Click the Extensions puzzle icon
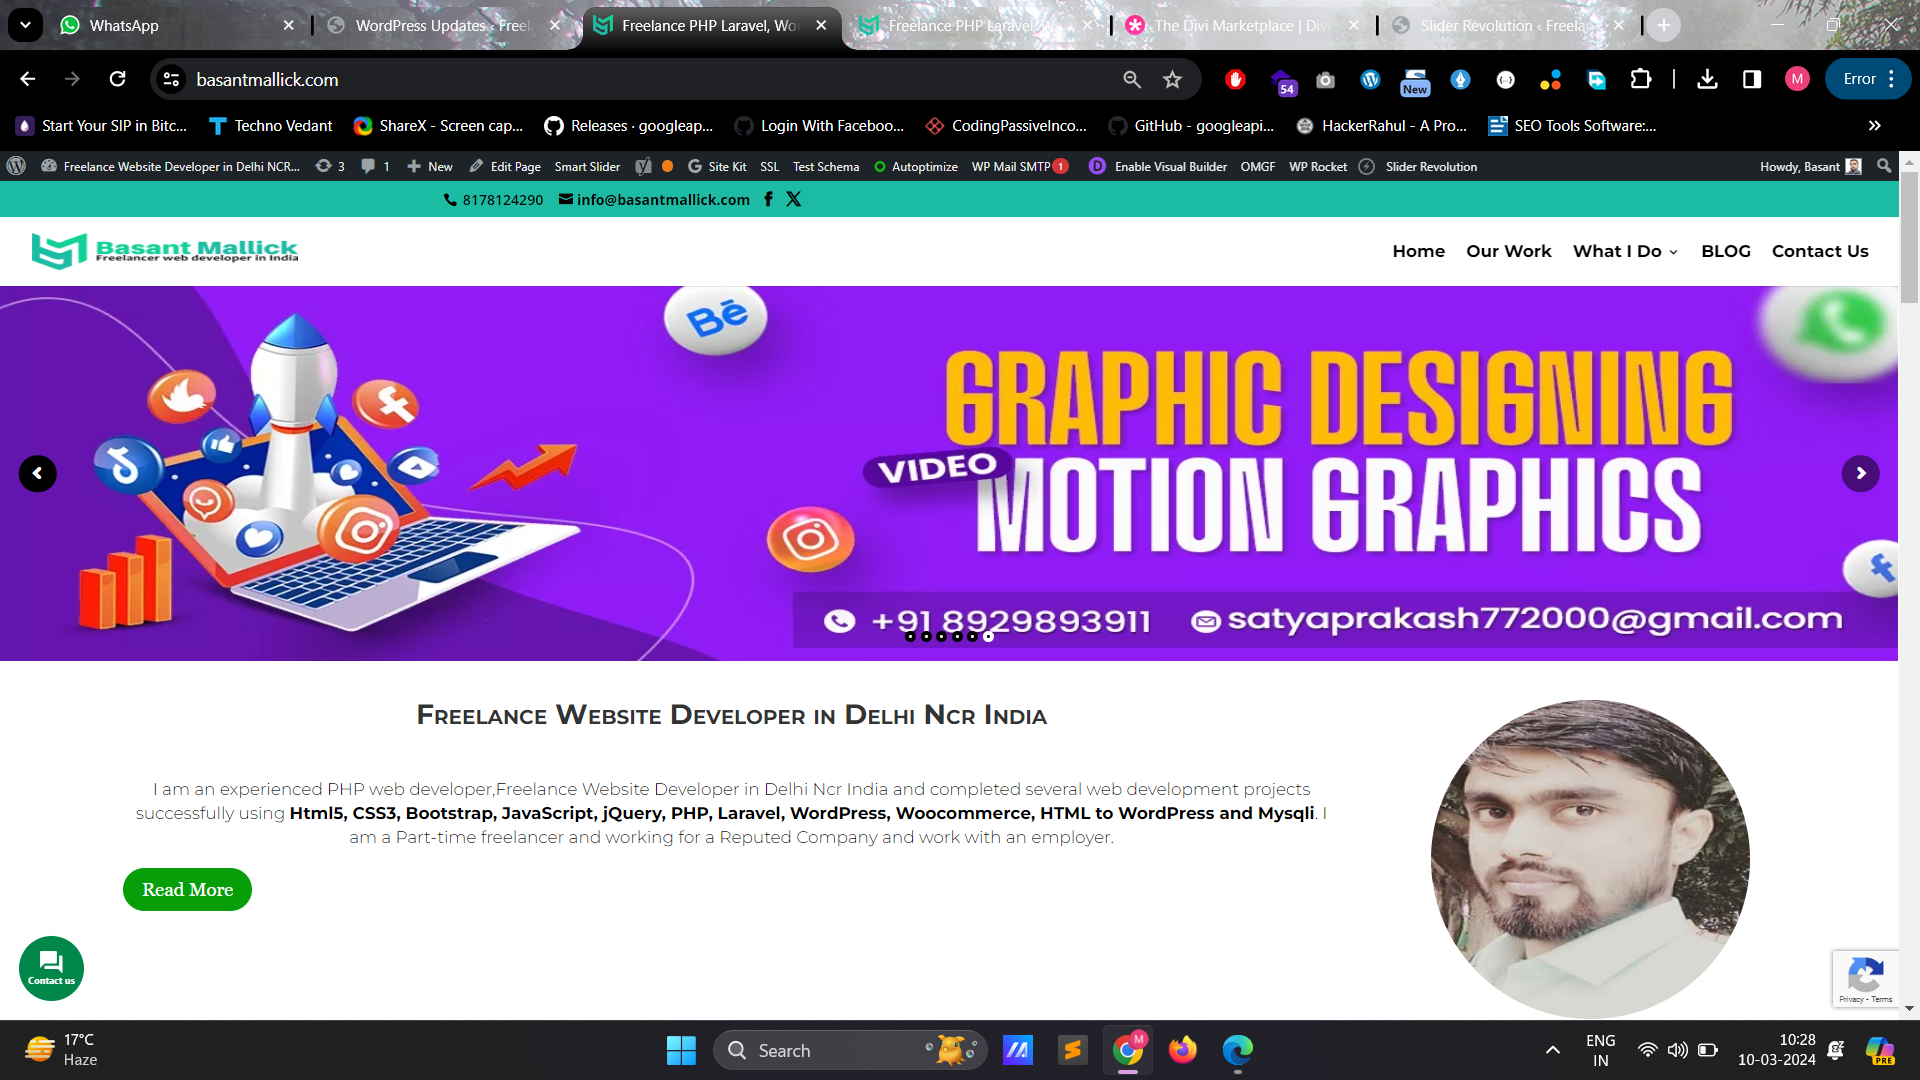Screen dimensions: 1920x1080 (x=1641, y=79)
